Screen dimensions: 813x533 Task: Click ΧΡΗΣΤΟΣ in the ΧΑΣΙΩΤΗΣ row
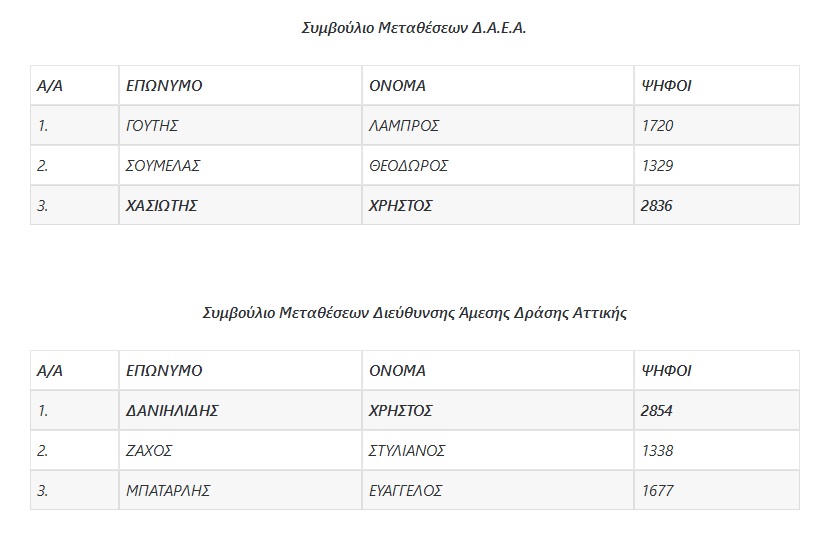click(401, 206)
